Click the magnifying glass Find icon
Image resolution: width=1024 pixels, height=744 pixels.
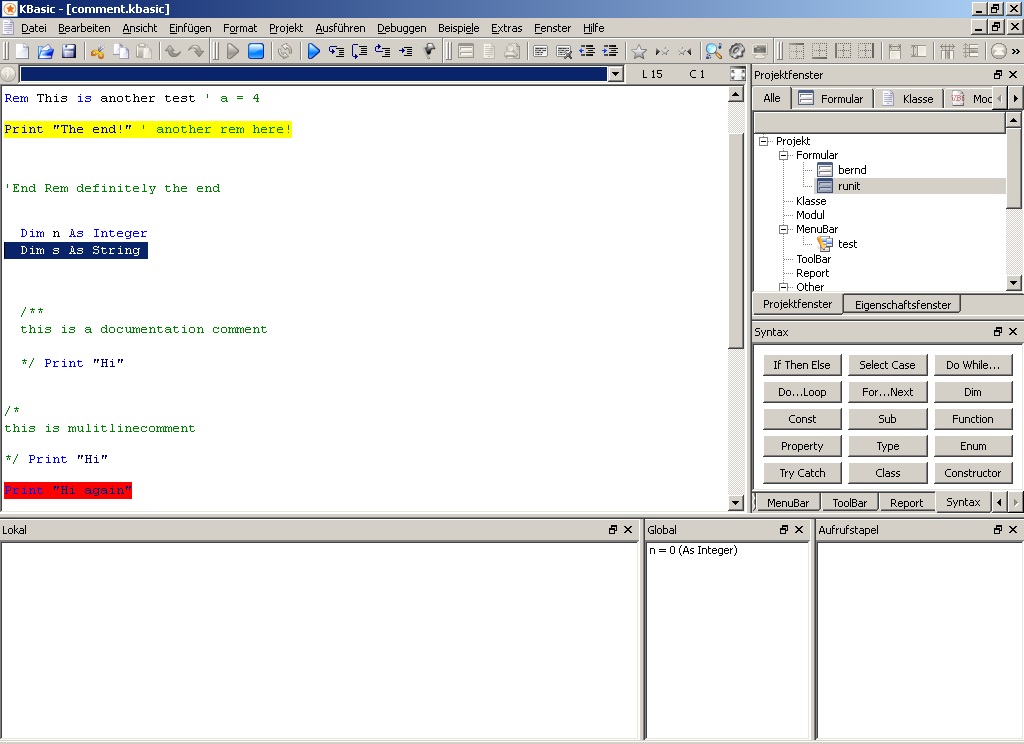[713, 51]
